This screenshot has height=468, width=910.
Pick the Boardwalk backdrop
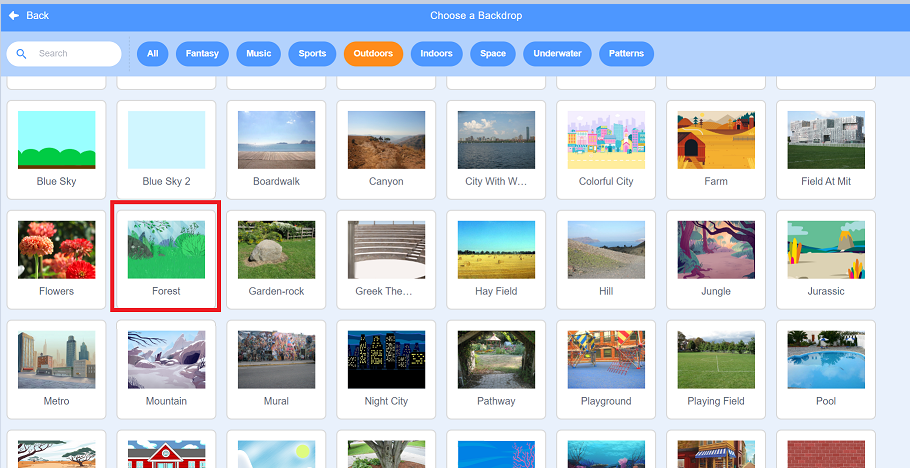[x=276, y=150]
